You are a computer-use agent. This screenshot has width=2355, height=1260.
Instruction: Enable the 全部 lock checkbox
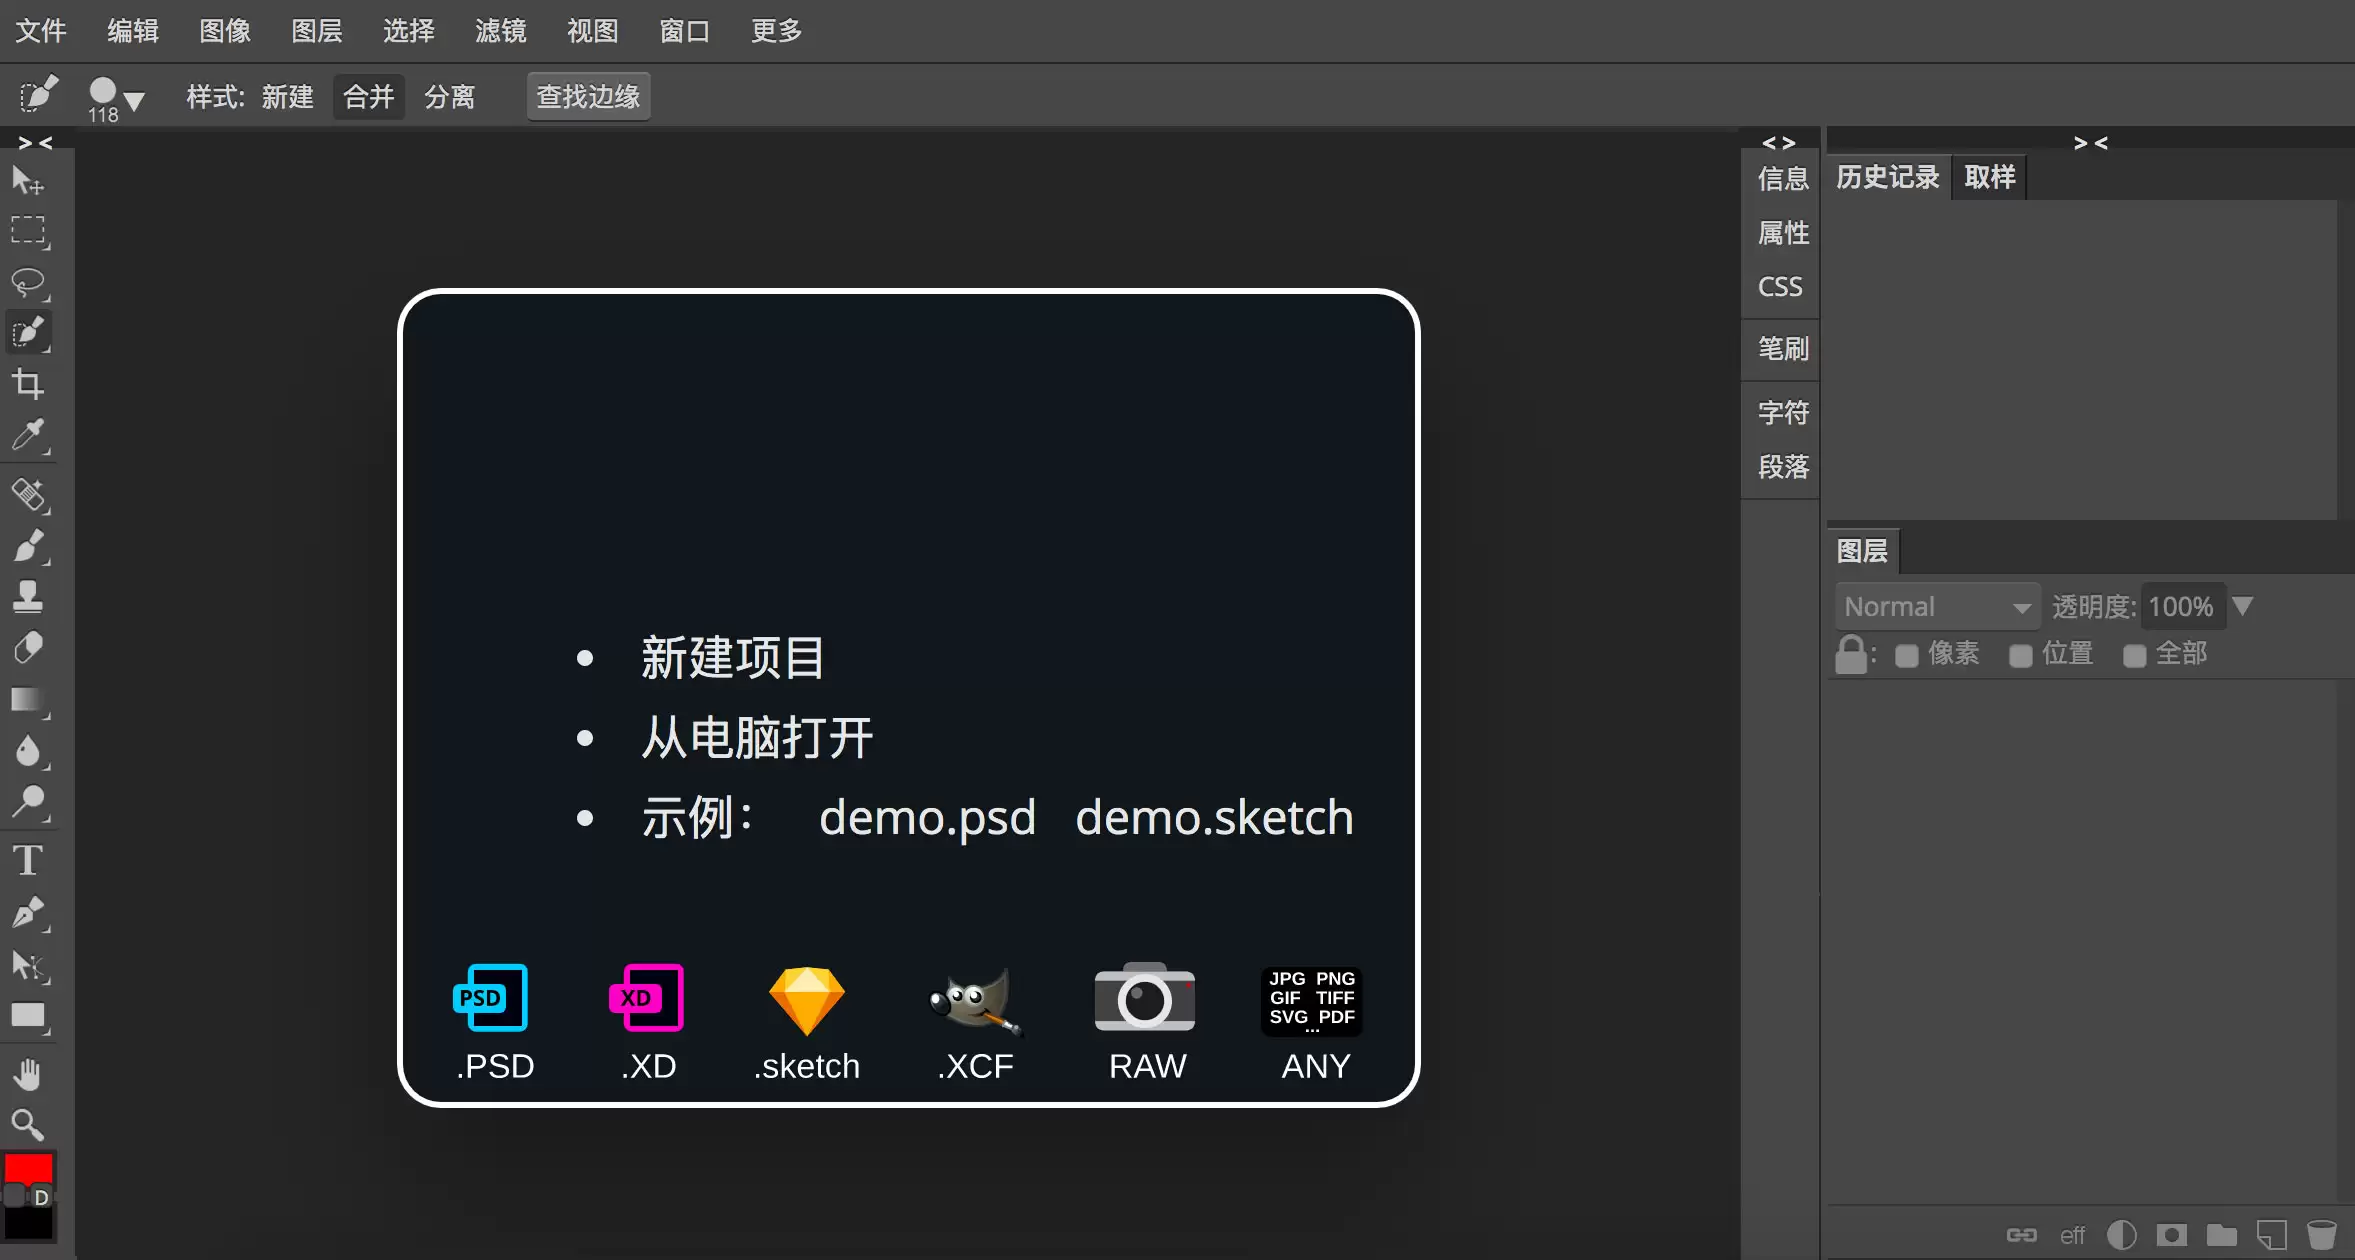coord(2134,655)
